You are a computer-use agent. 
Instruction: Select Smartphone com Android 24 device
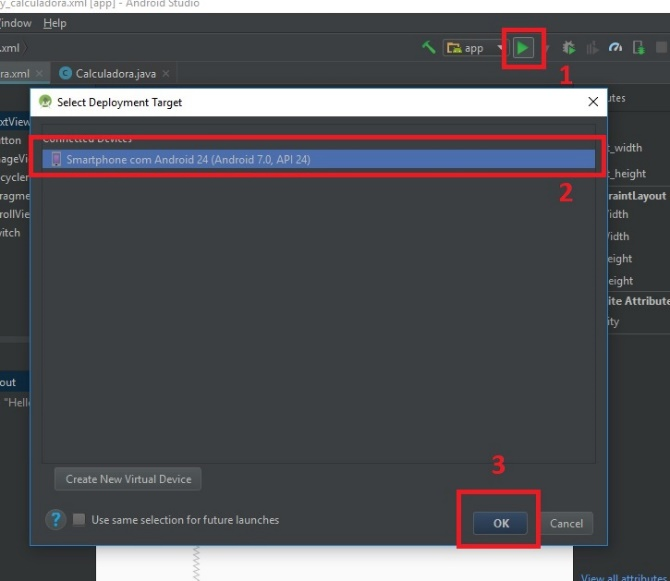click(x=318, y=159)
